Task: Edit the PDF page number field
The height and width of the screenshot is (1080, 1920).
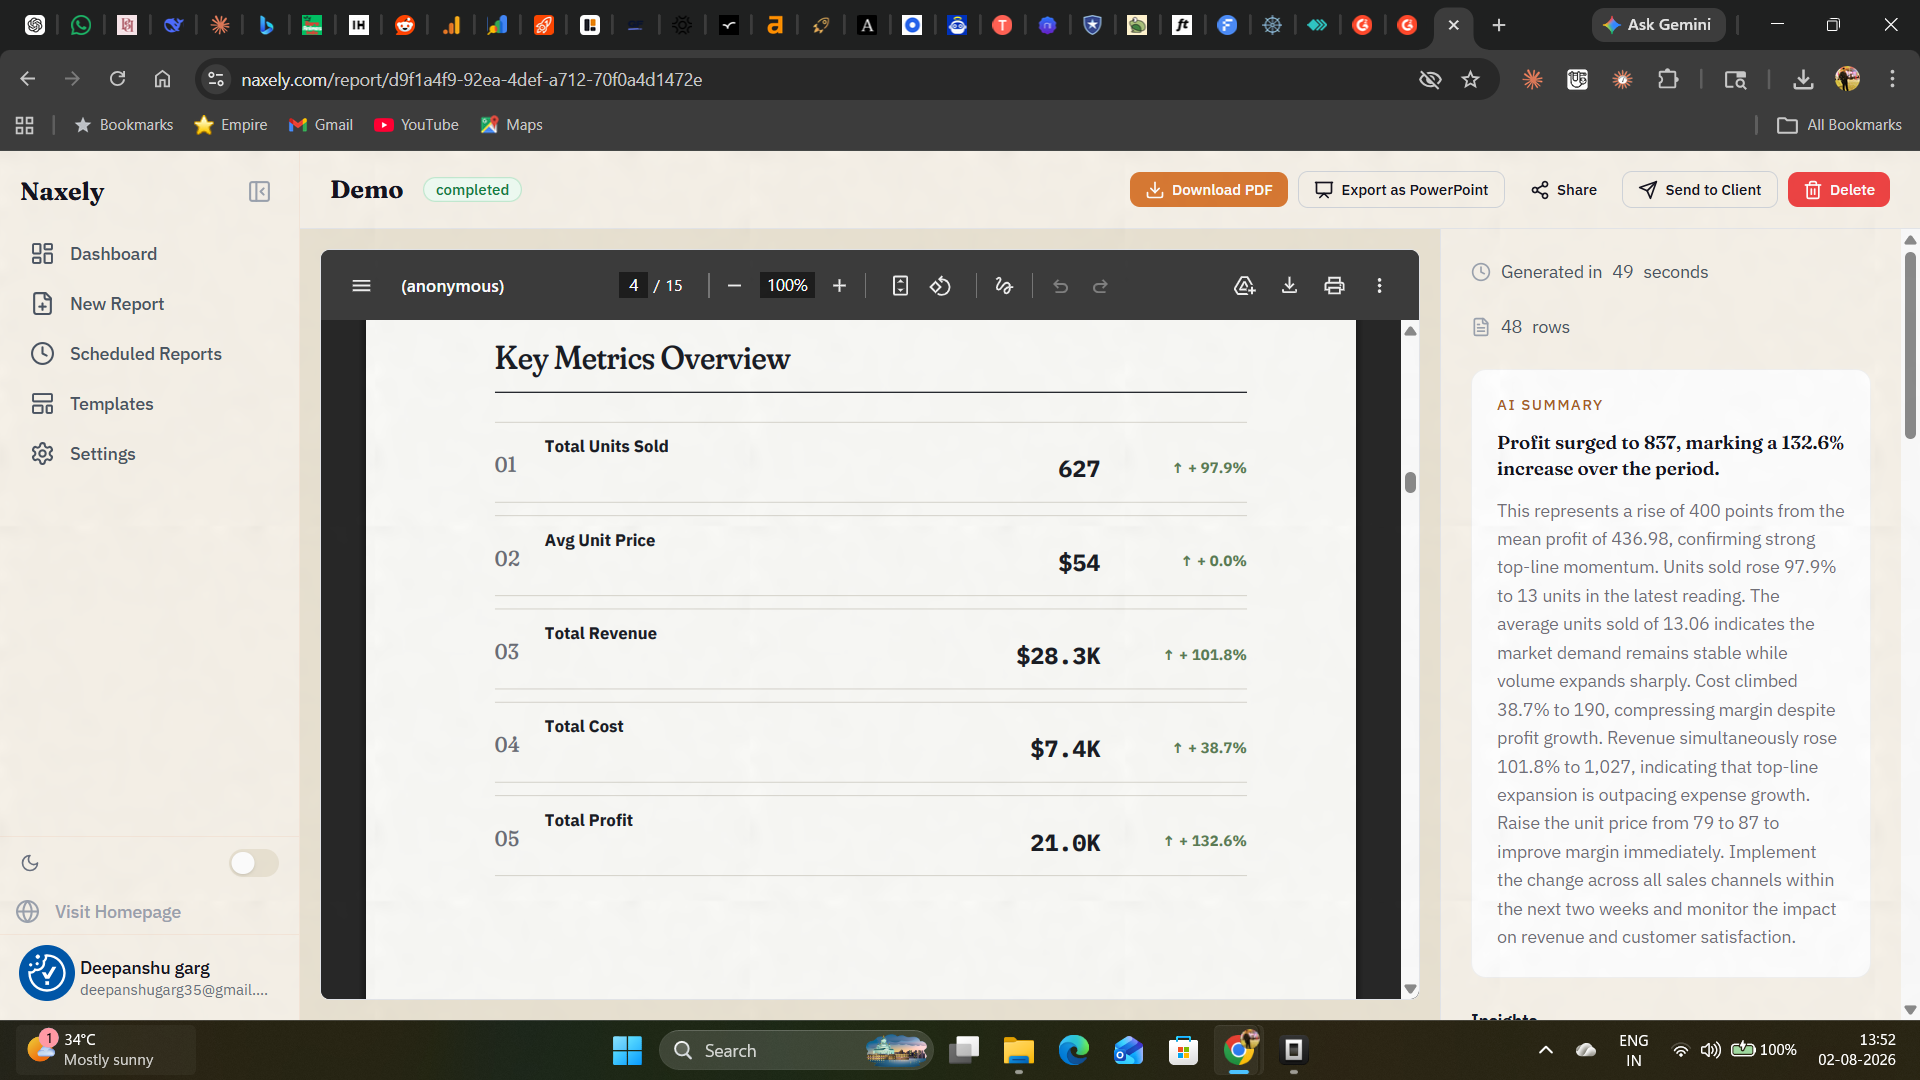Action: (633, 286)
